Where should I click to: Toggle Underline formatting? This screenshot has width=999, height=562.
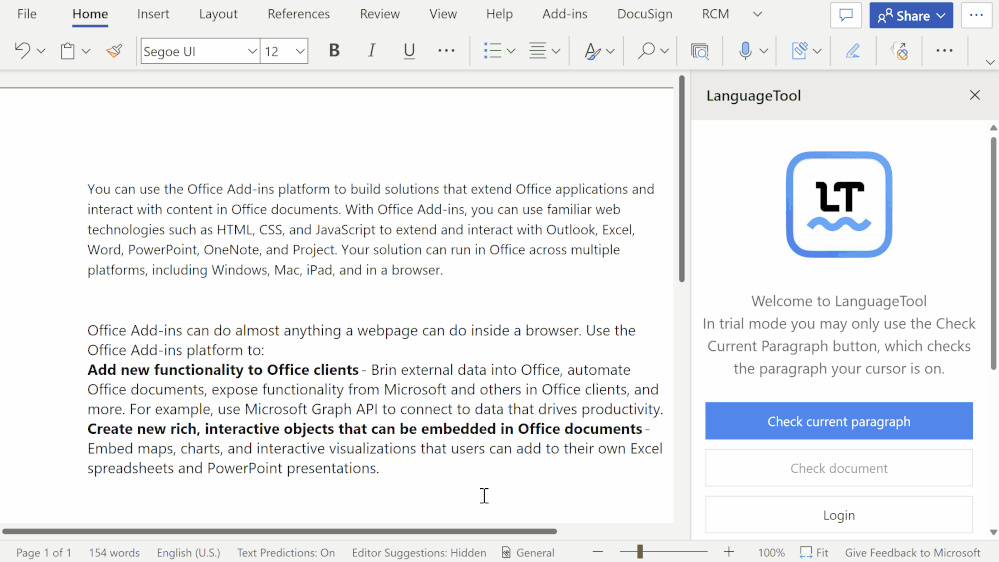[x=409, y=50]
